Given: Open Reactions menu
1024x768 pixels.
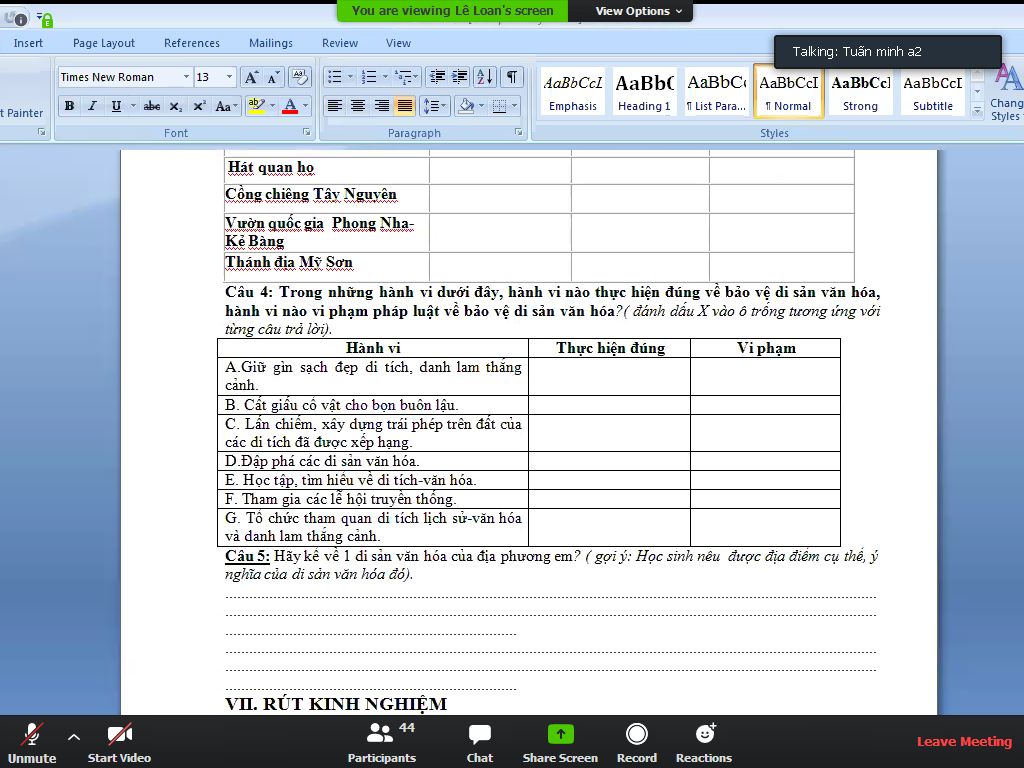Looking at the screenshot, I should pos(704,743).
